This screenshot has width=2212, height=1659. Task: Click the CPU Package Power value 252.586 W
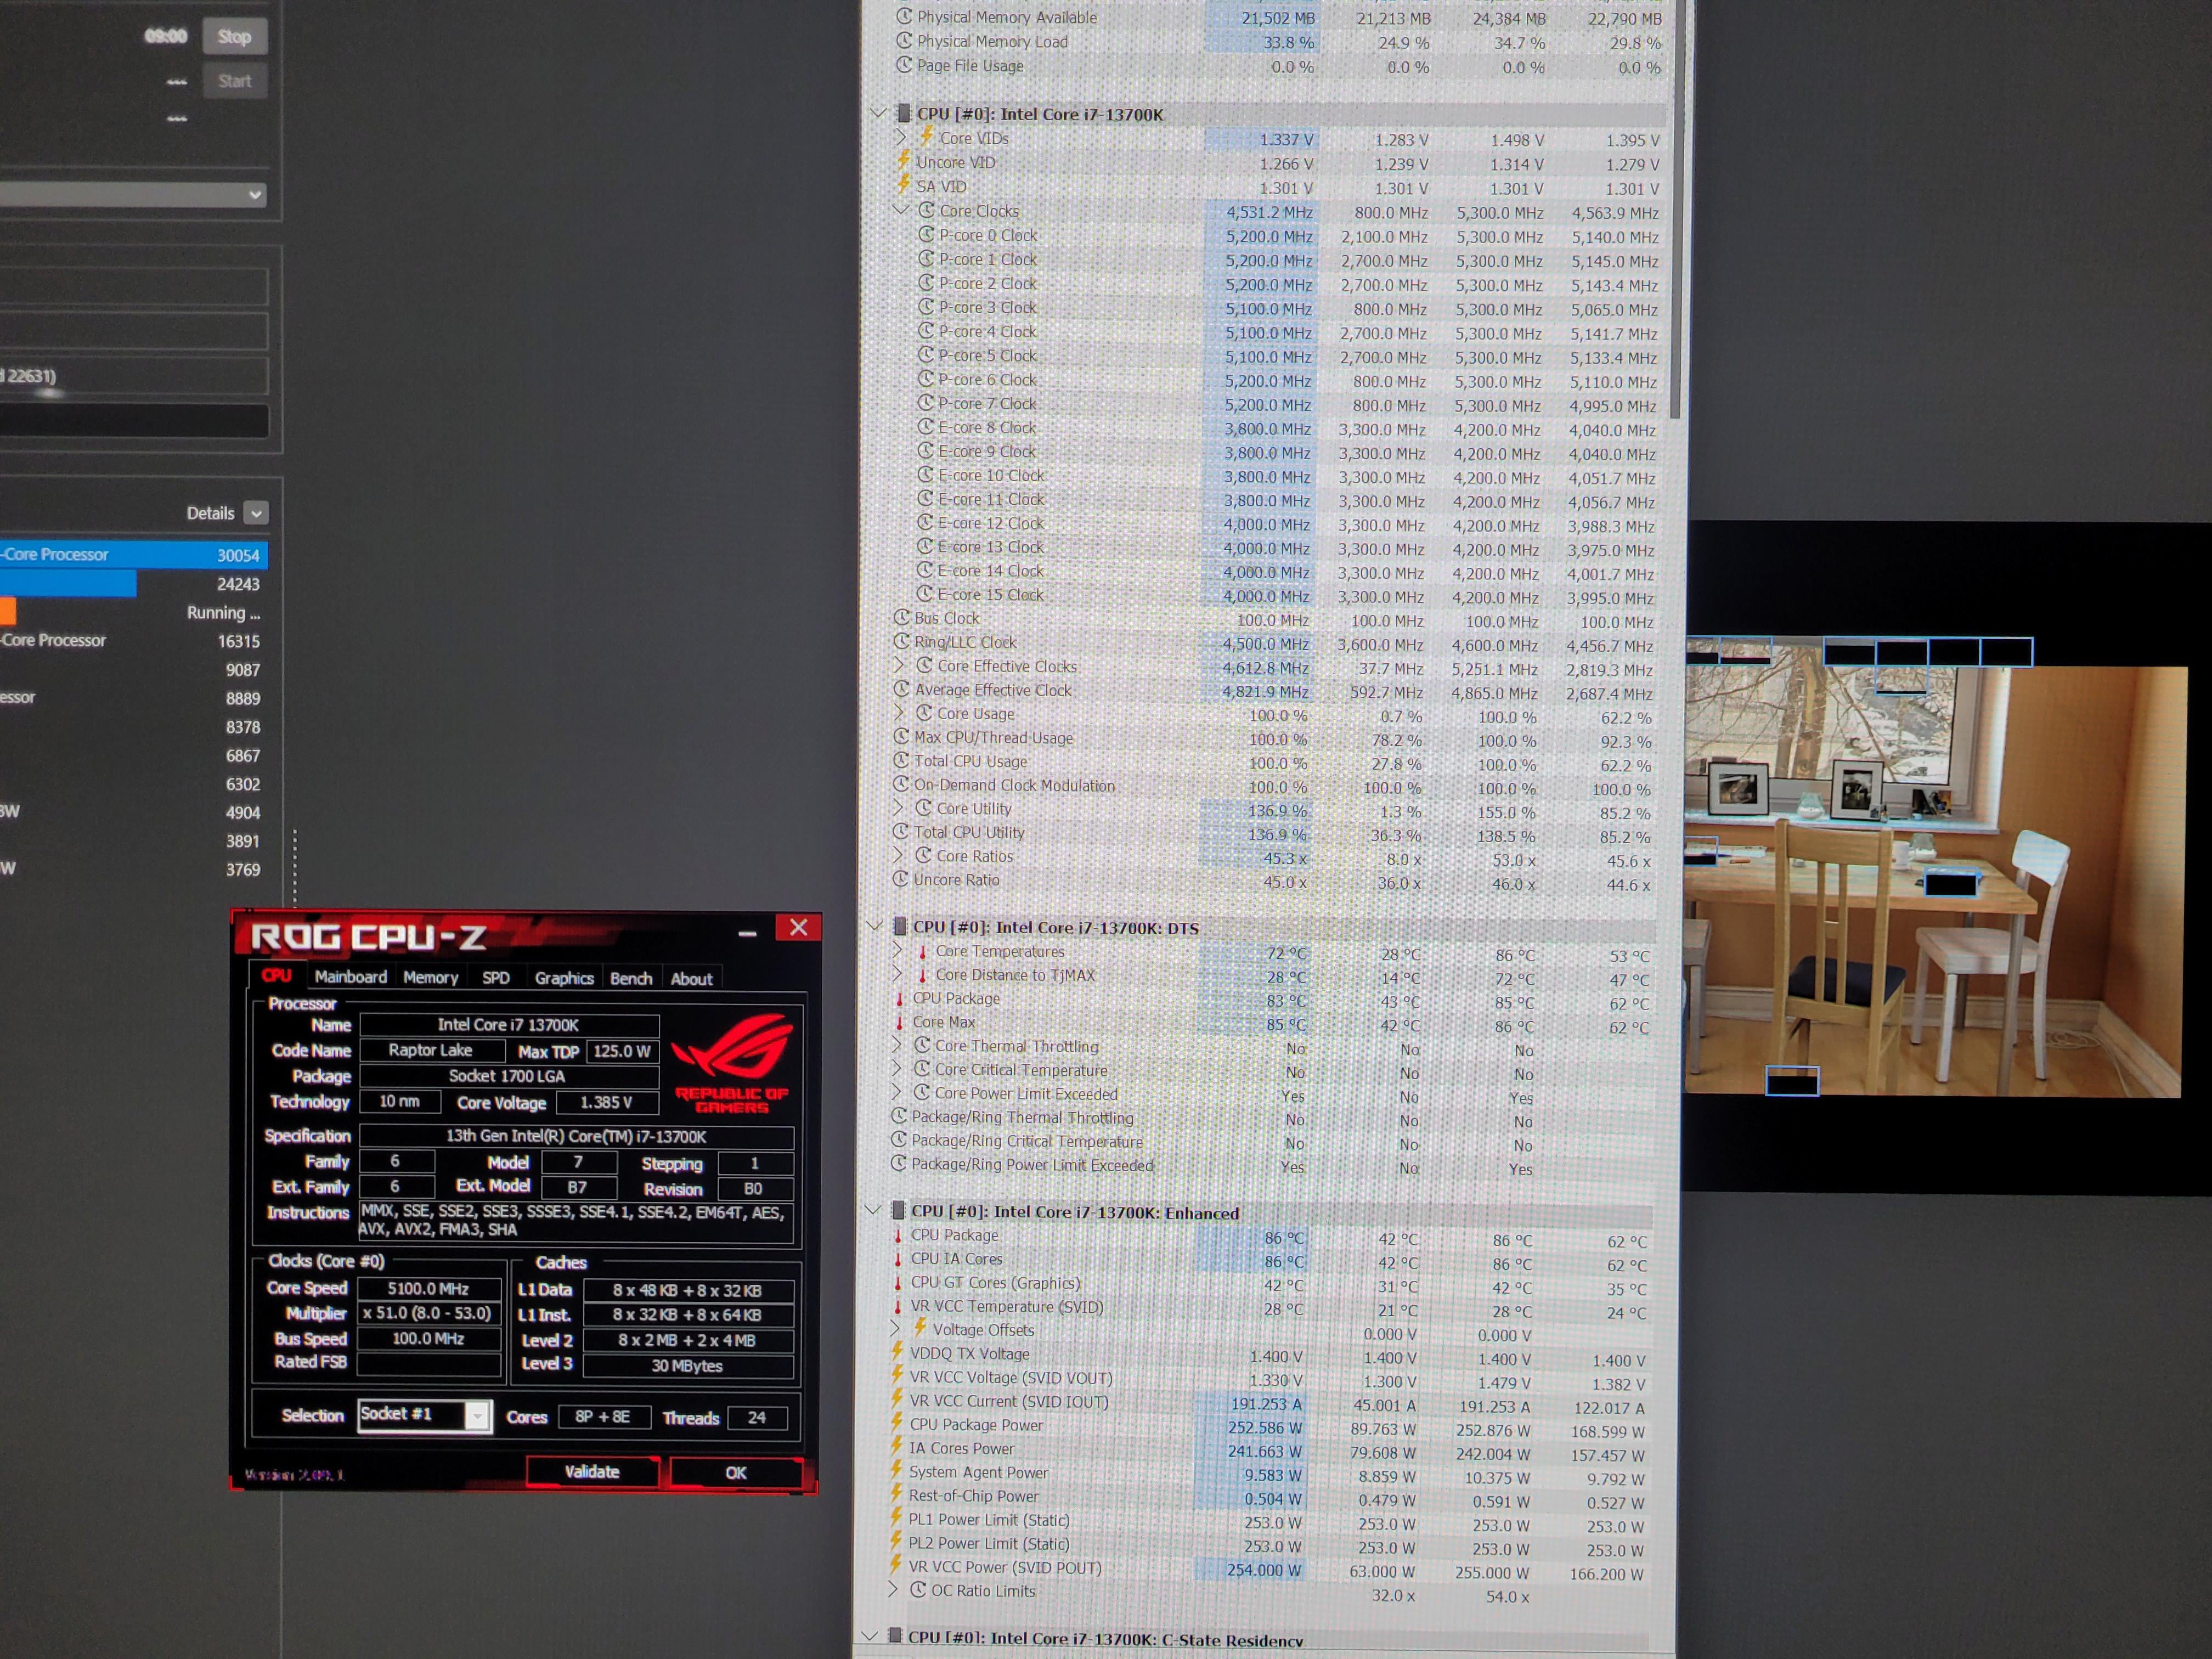tap(1265, 1427)
